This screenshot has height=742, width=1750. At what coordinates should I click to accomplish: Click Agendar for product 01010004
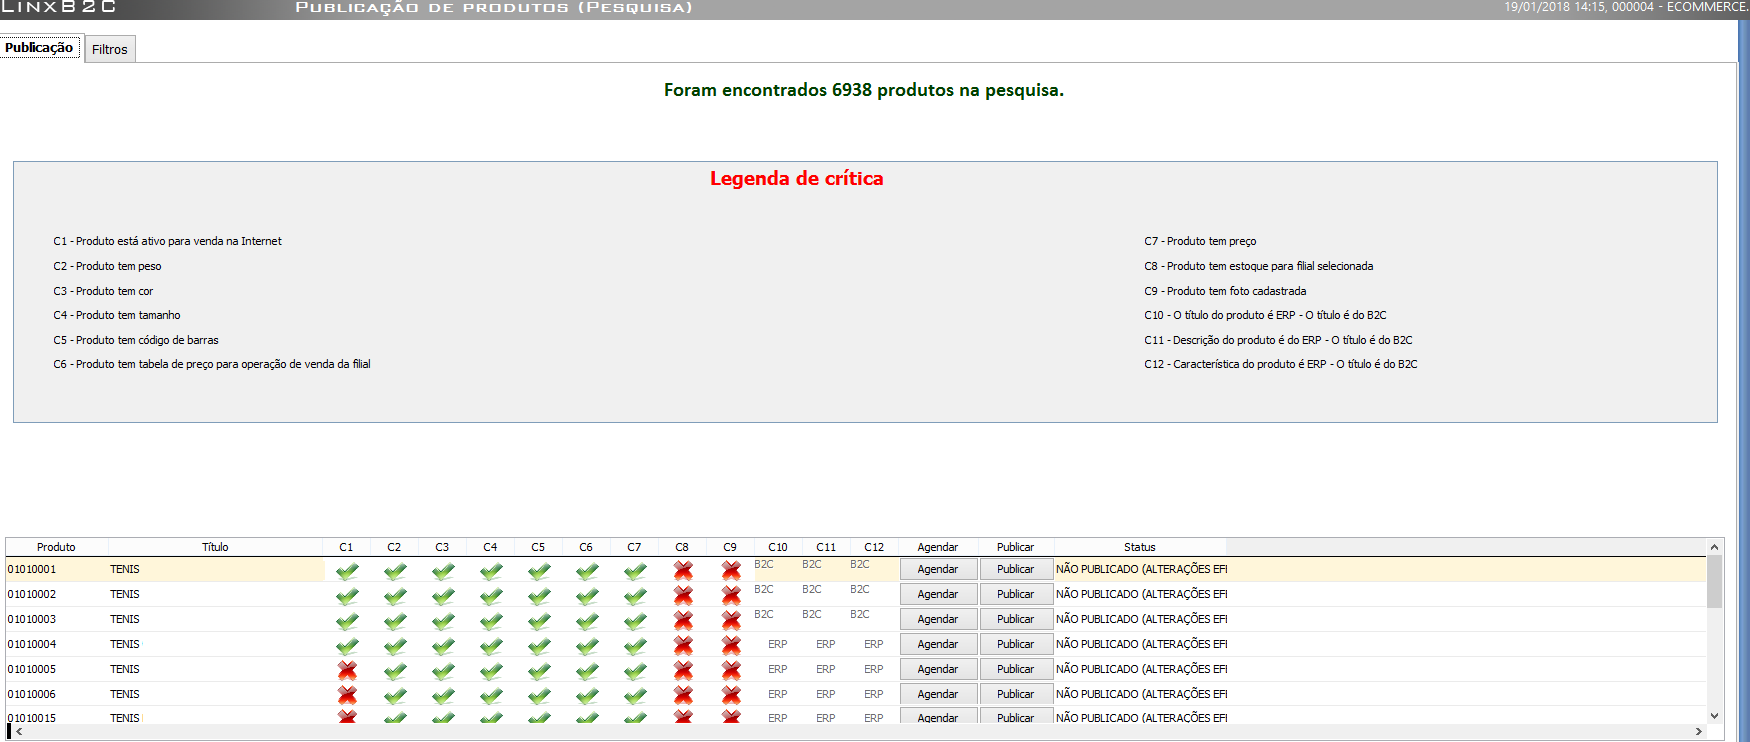coord(938,644)
